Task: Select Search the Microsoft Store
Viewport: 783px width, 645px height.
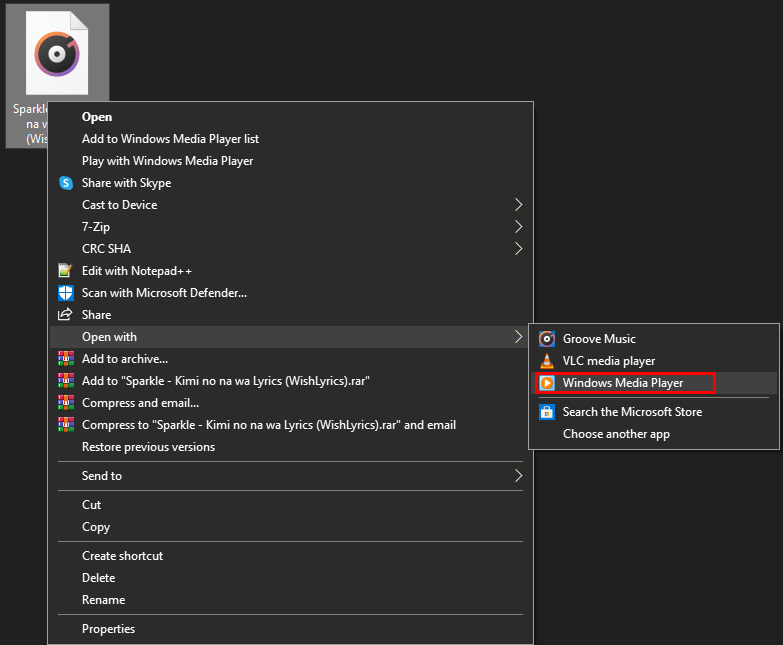Action: pos(654,412)
